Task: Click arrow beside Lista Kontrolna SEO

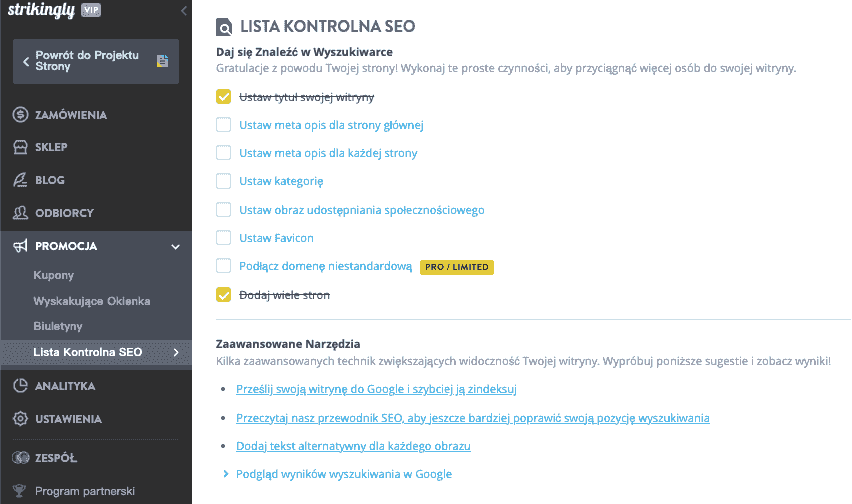Action: 176,352
